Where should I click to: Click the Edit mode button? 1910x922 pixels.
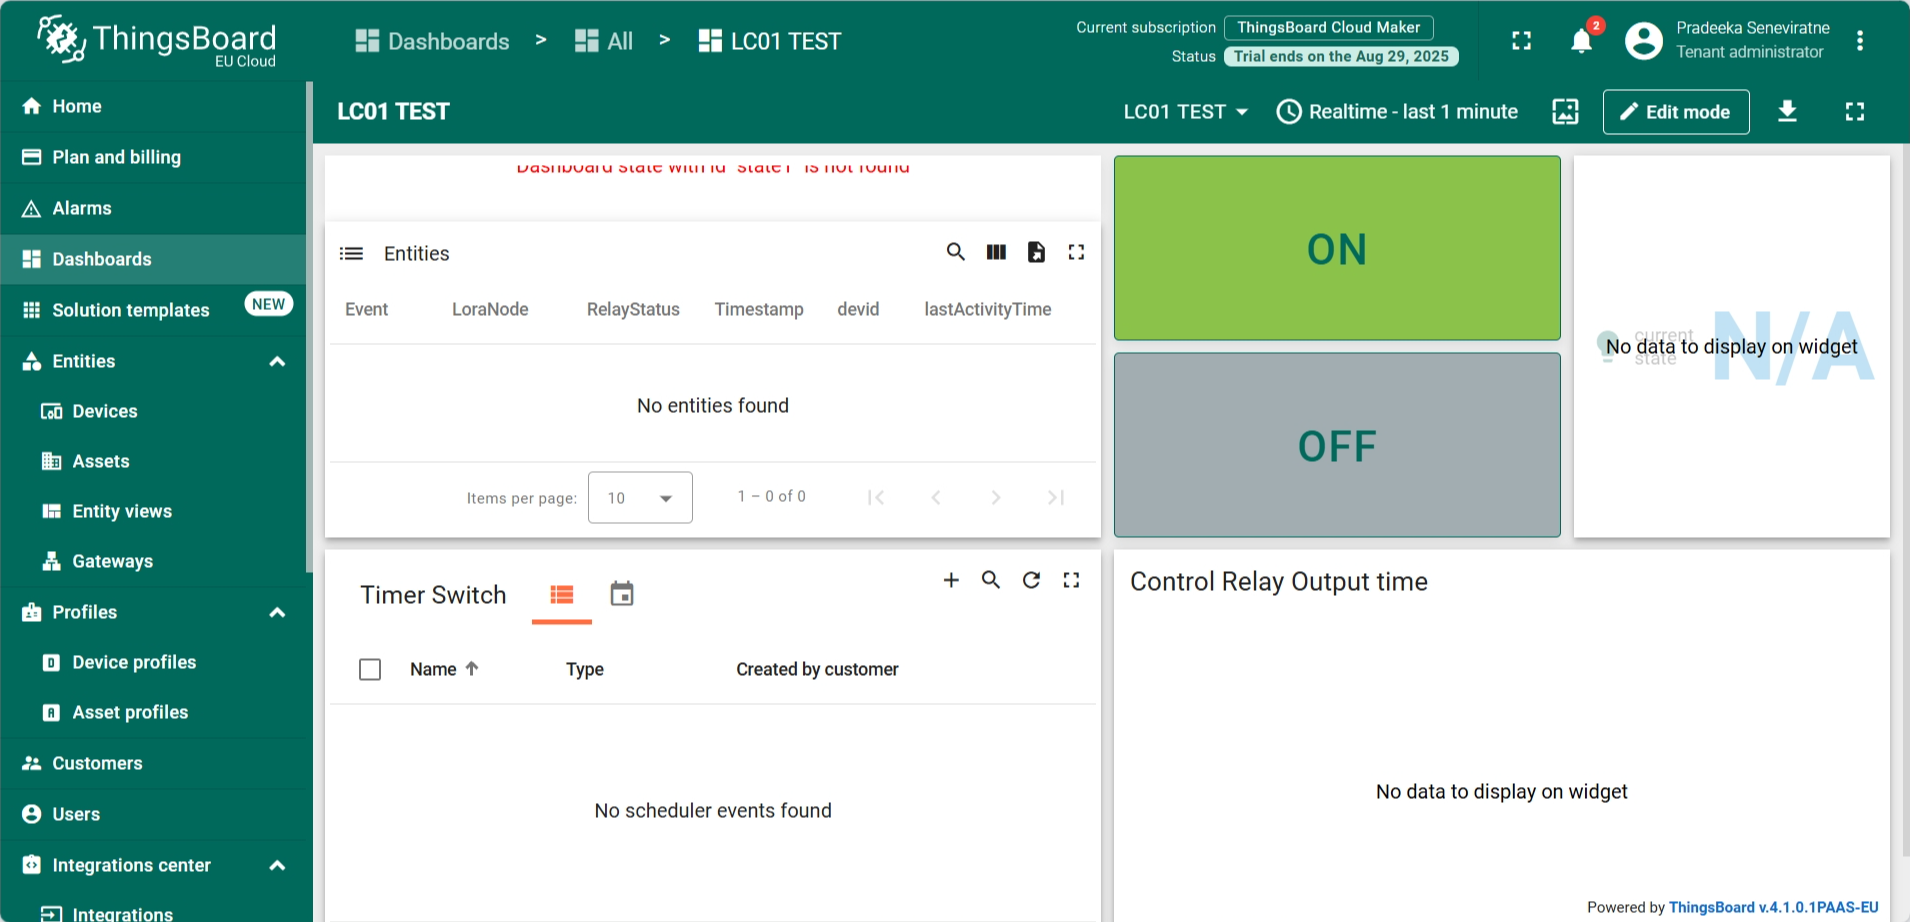1676,112
